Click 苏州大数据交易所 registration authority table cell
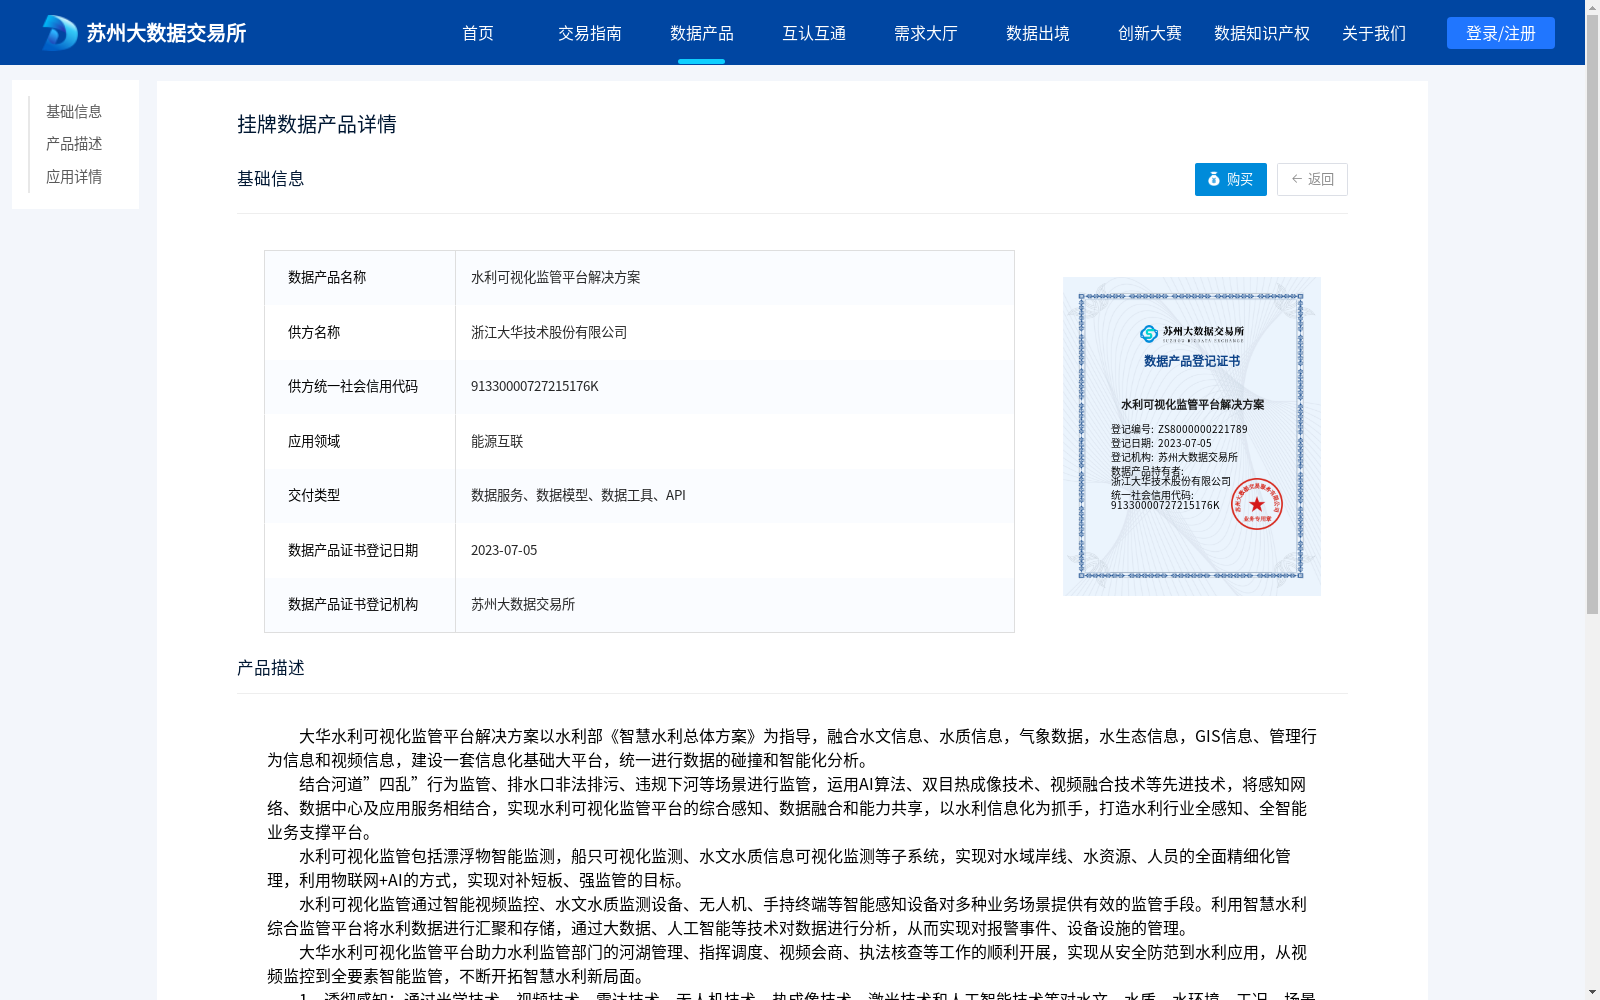Image resolution: width=1600 pixels, height=1000 pixels. click(734, 605)
